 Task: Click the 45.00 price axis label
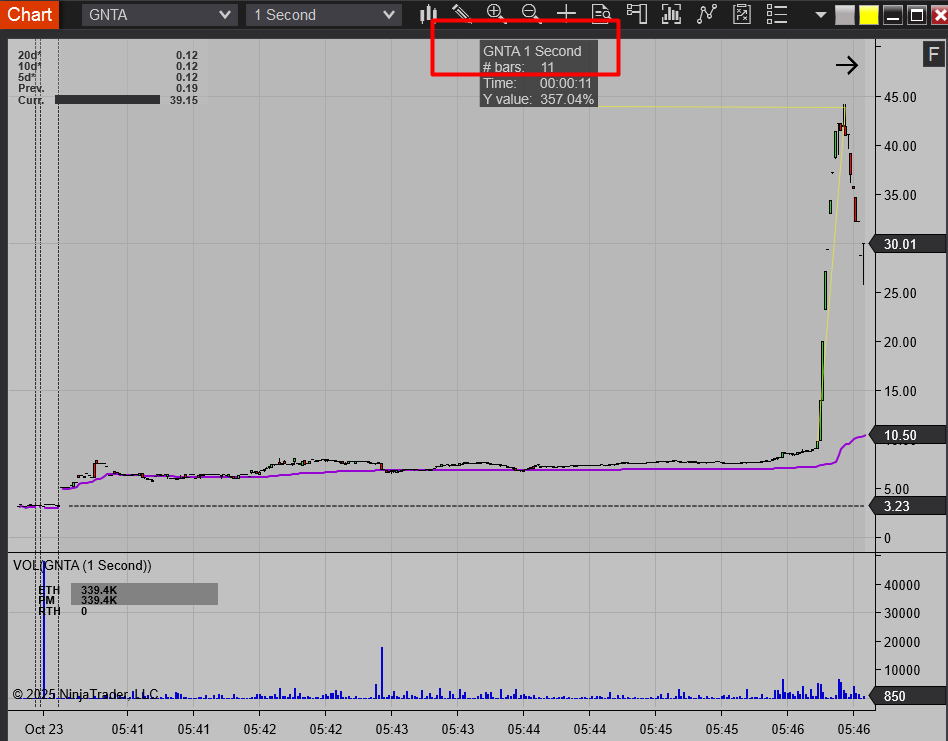point(900,97)
